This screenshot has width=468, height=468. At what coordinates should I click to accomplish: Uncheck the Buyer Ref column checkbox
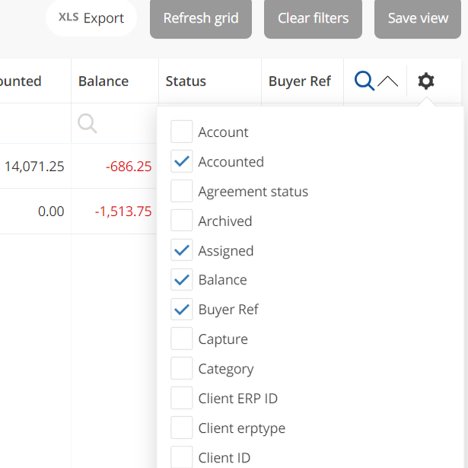(182, 309)
